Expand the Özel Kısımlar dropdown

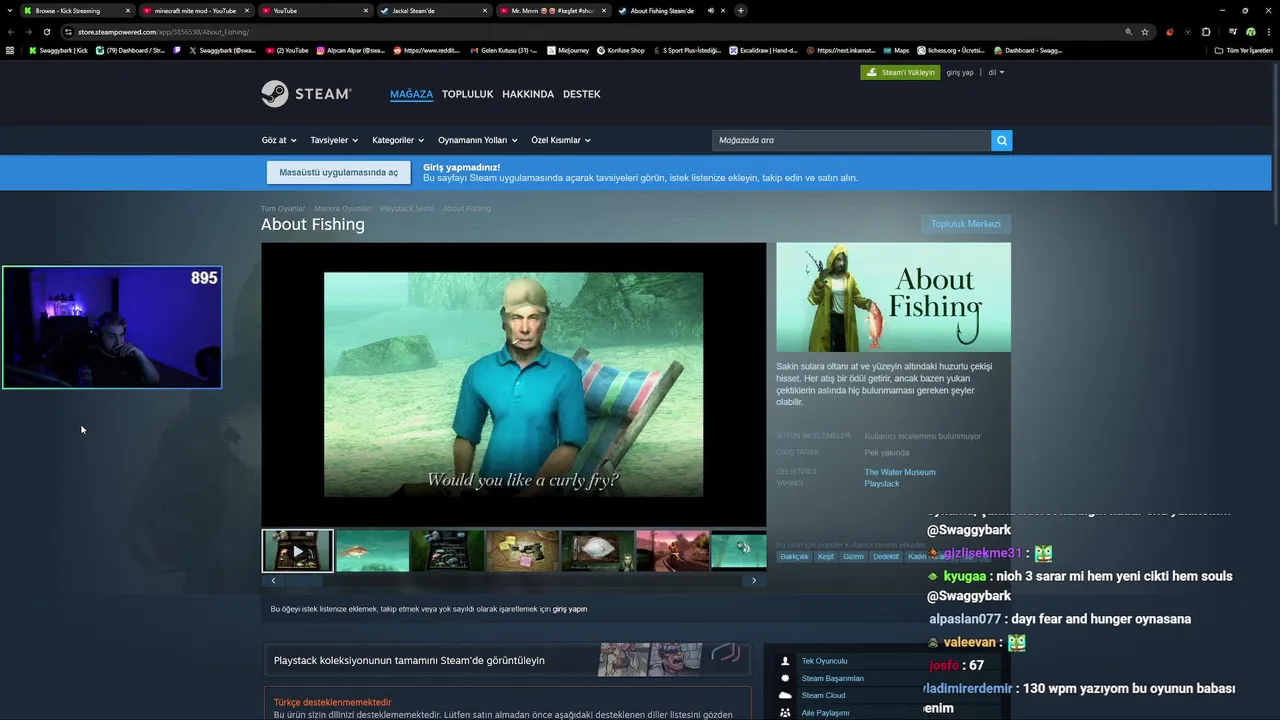pos(561,140)
